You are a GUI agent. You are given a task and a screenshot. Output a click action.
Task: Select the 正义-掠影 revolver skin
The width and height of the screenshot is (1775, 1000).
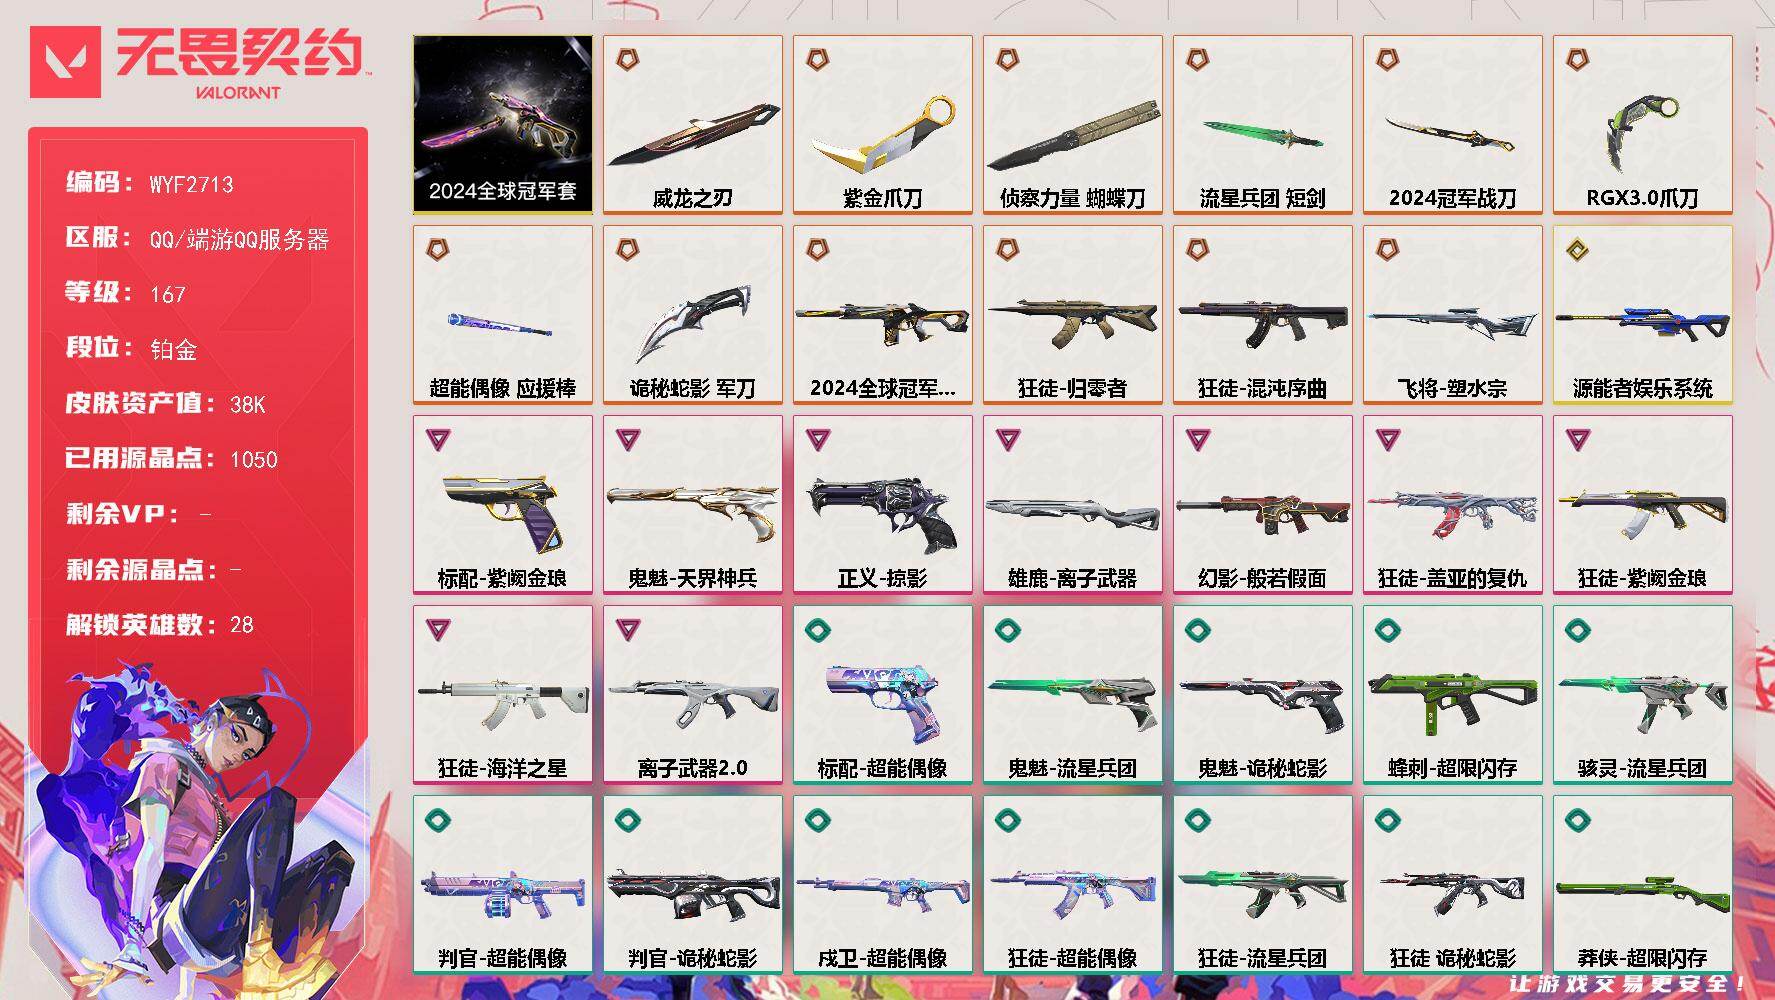[x=882, y=505]
